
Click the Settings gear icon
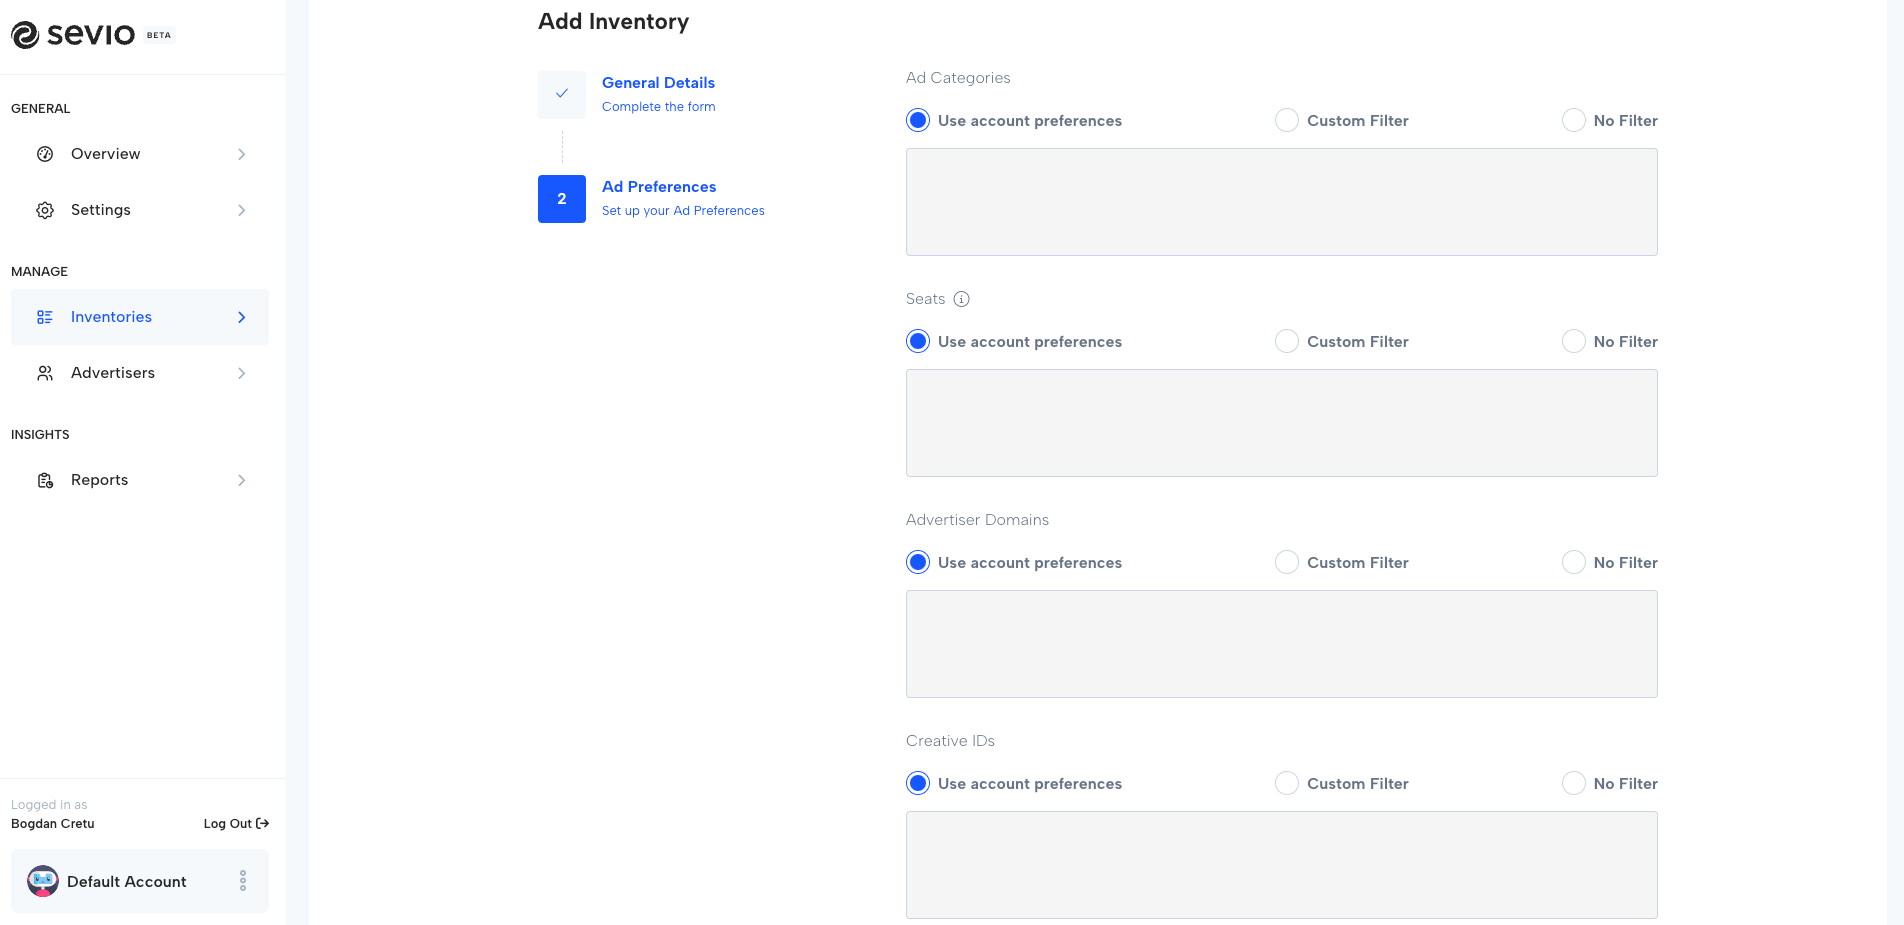click(x=45, y=209)
